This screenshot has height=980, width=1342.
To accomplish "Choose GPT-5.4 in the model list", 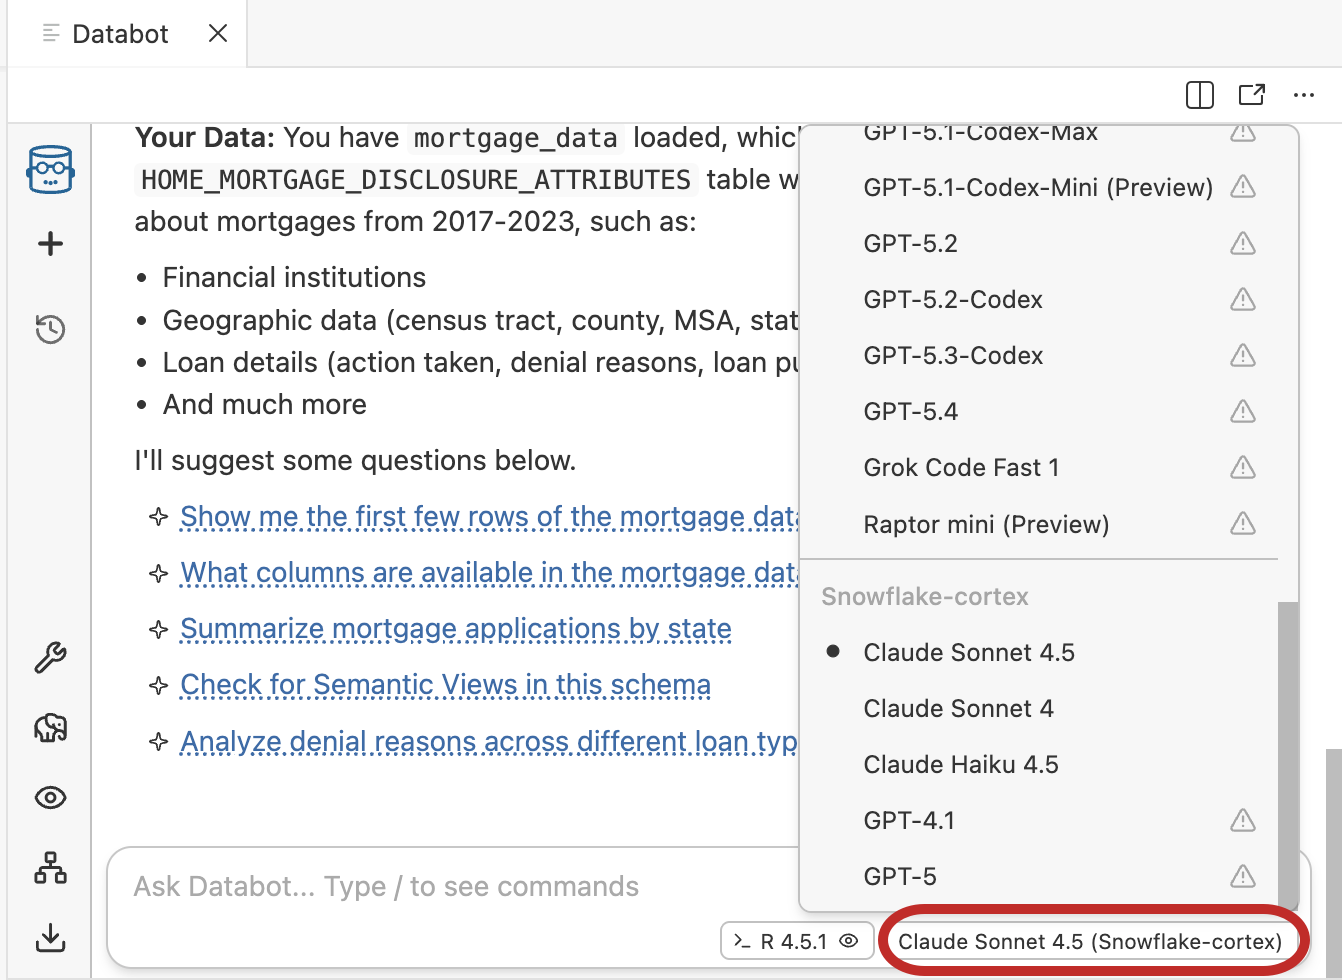I will [x=910, y=412].
